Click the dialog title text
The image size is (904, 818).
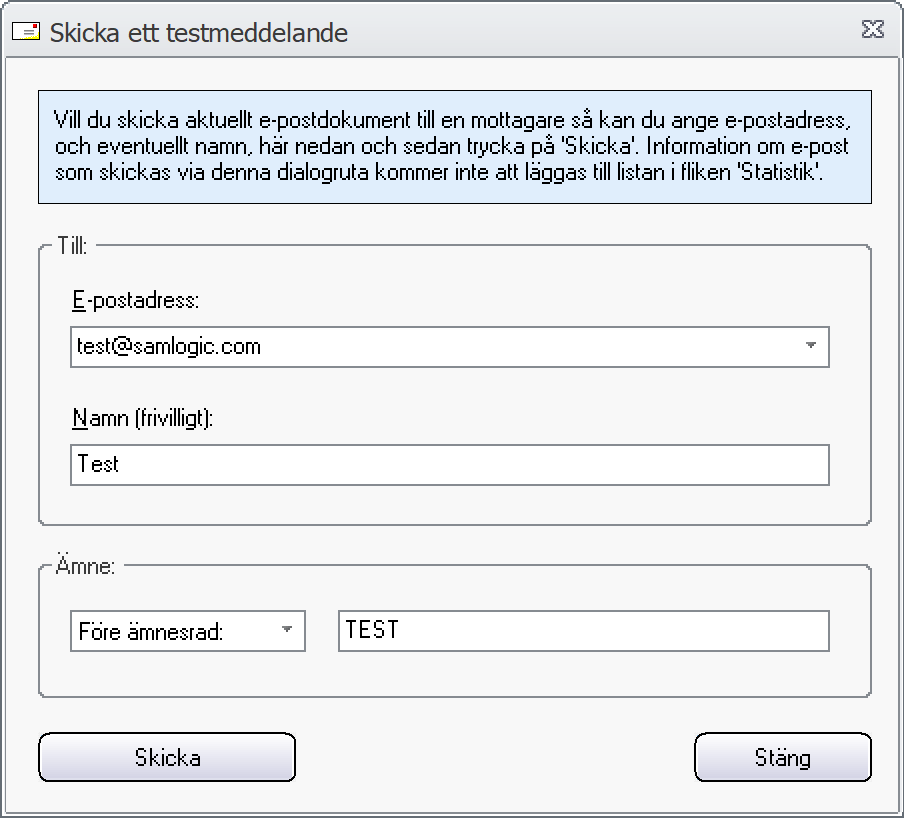[x=199, y=33]
